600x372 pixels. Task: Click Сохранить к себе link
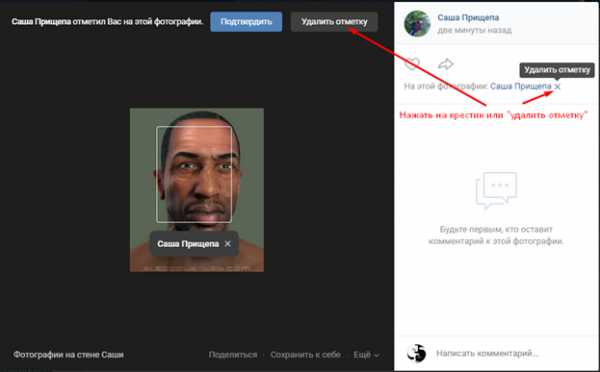[305, 355]
